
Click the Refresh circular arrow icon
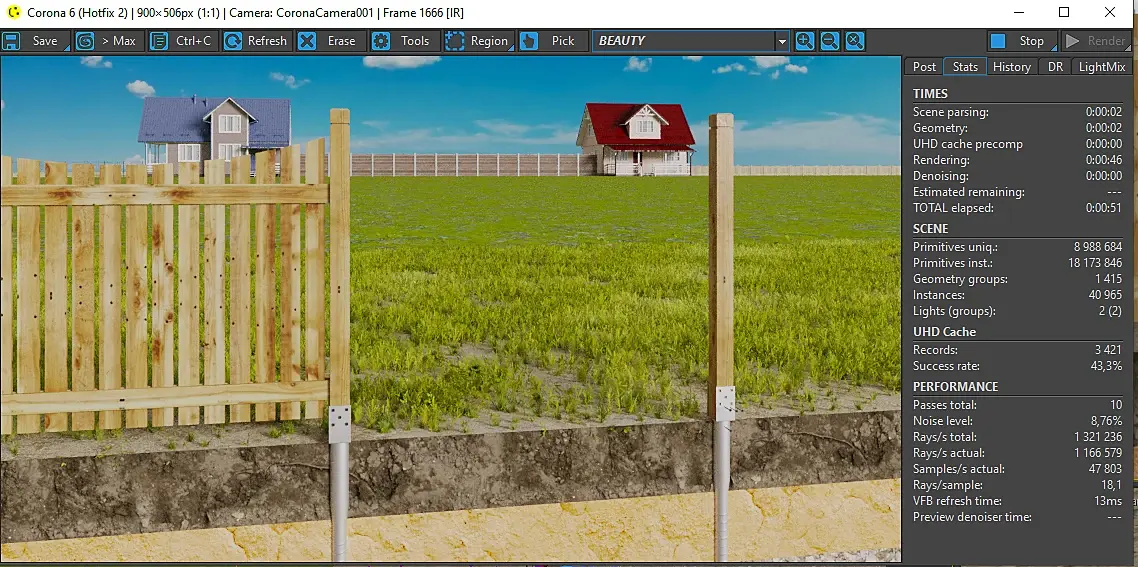[x=232, y=41]
